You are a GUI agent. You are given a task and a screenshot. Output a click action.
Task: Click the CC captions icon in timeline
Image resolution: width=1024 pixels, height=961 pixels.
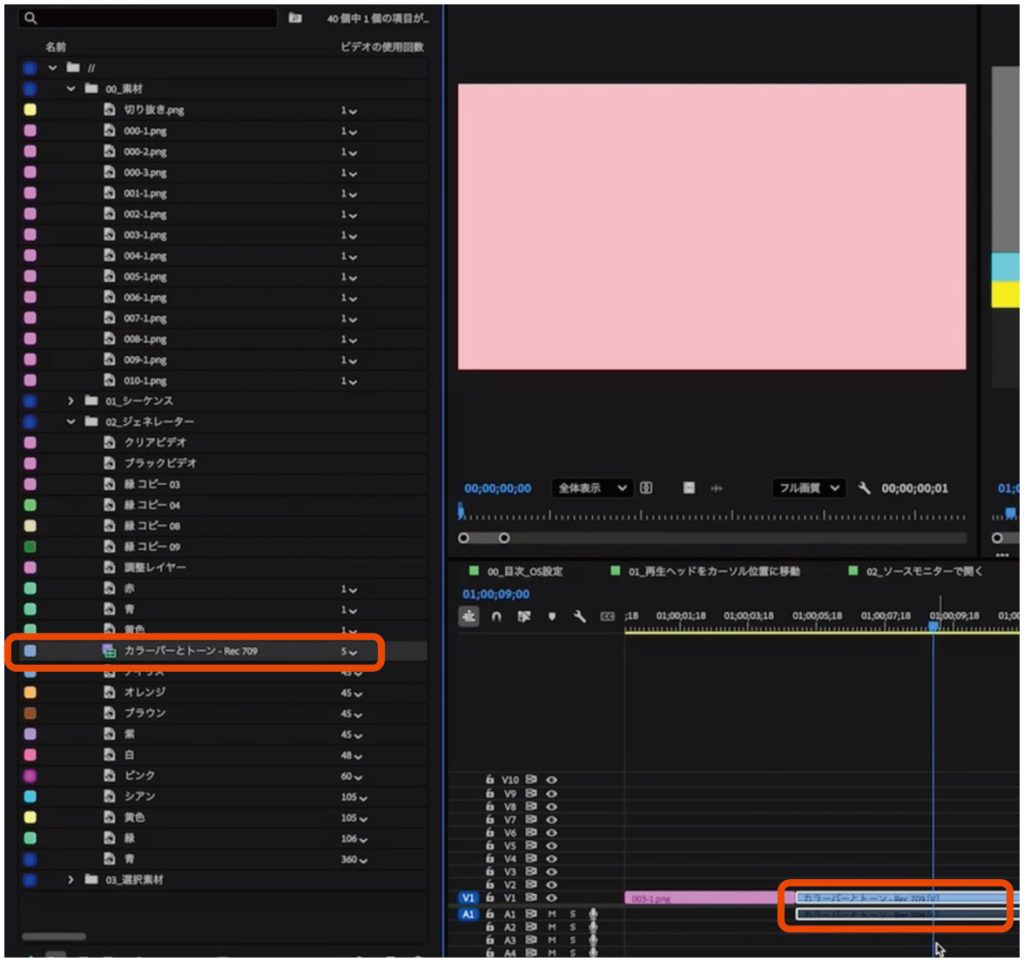coord(606,617)
